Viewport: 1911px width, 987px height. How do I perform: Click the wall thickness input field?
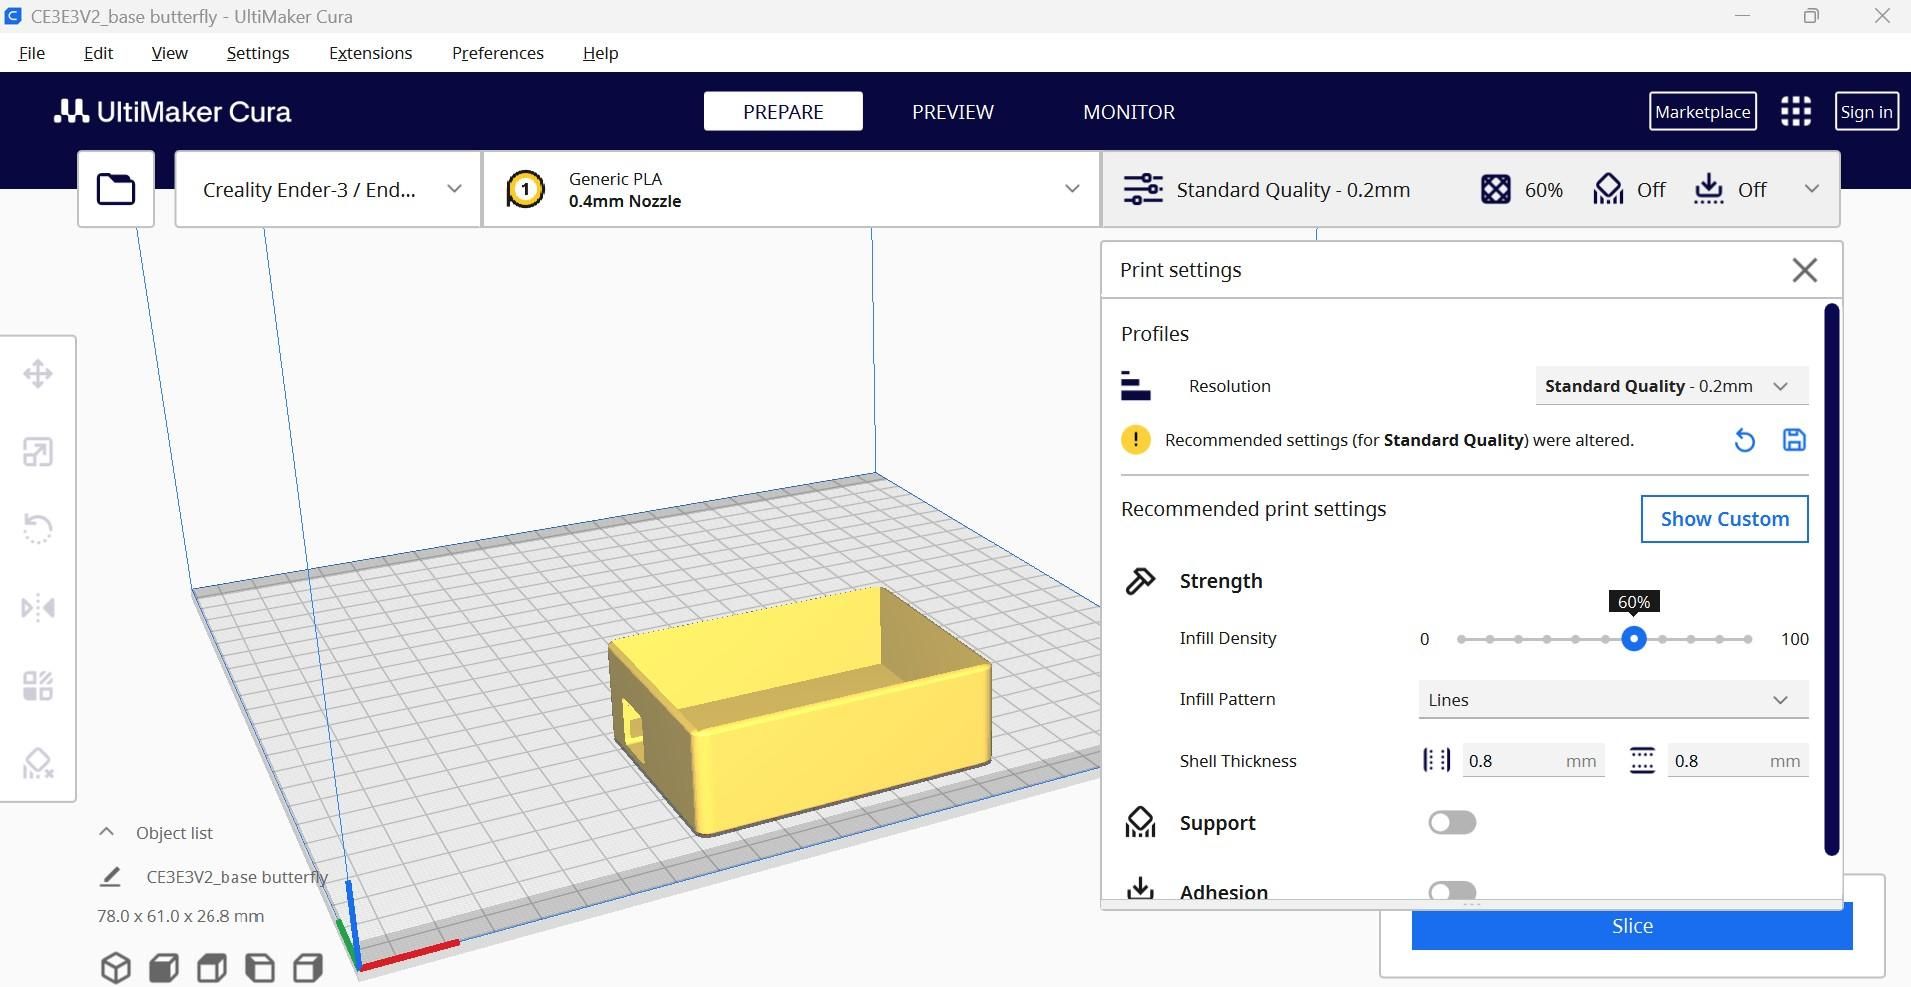pos(1533,761)
